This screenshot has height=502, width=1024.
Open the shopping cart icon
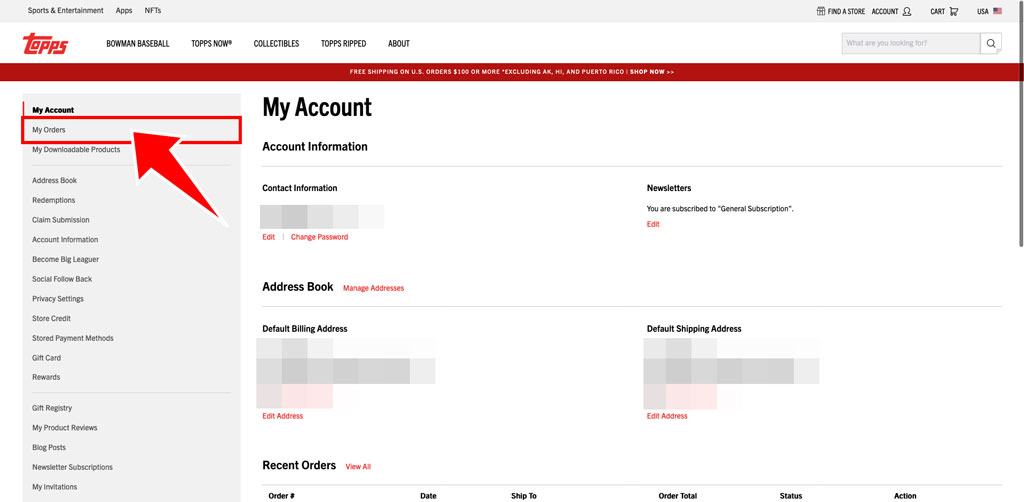[954, 11]
